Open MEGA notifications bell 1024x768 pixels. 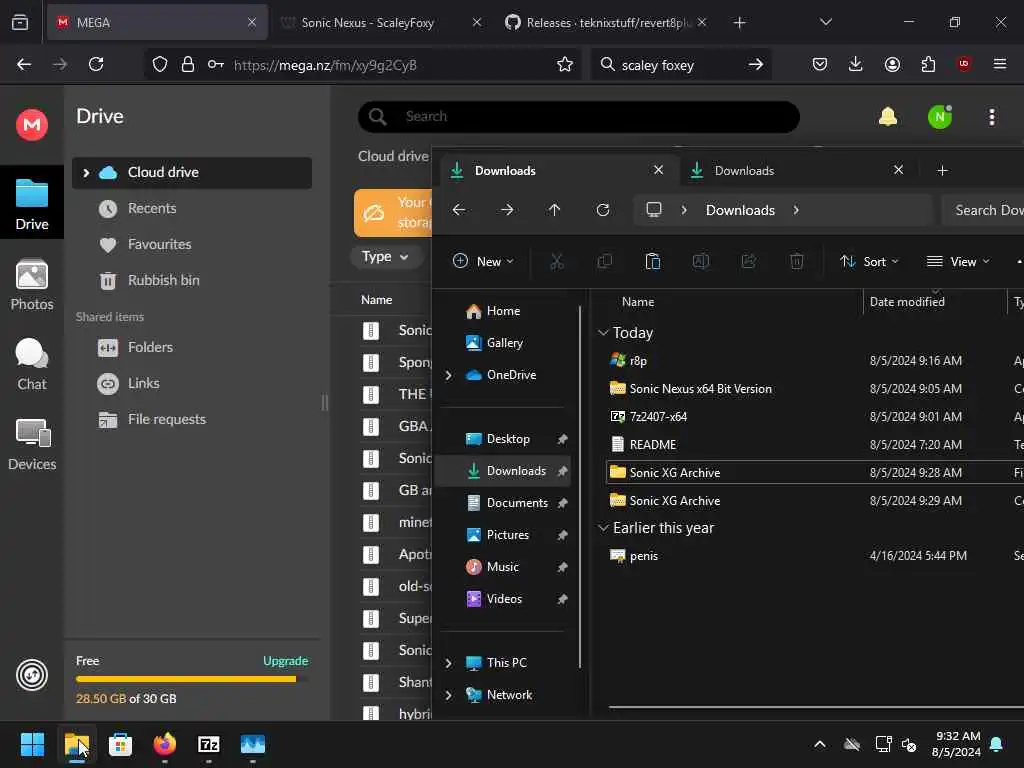click(x=888, y=117)
